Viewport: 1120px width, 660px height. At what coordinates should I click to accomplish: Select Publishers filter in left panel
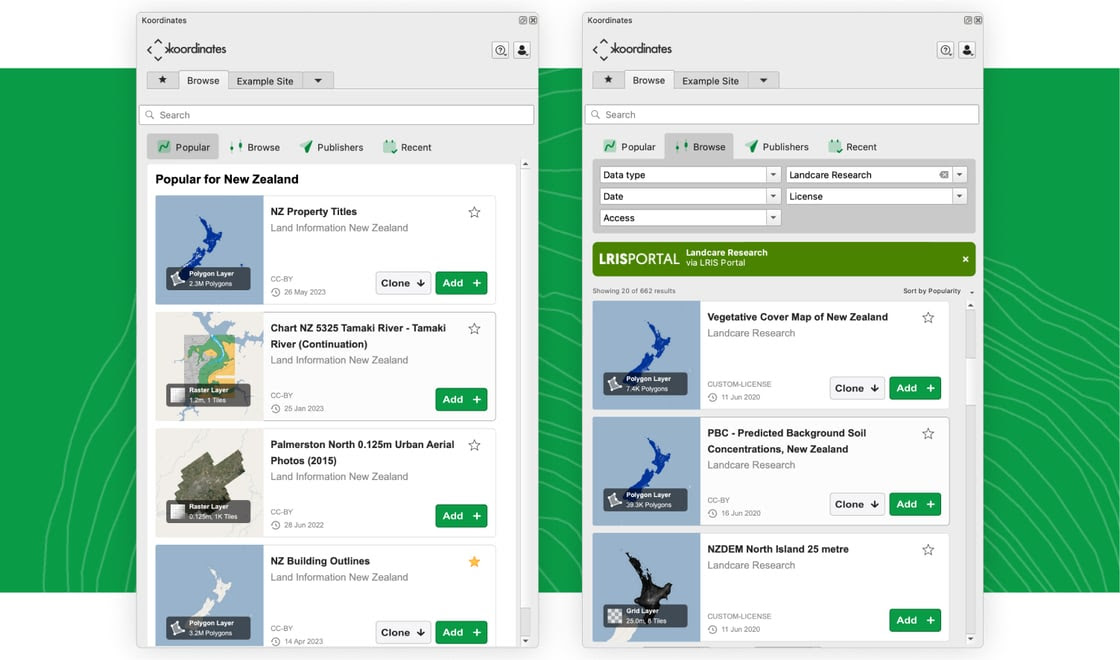331,147
